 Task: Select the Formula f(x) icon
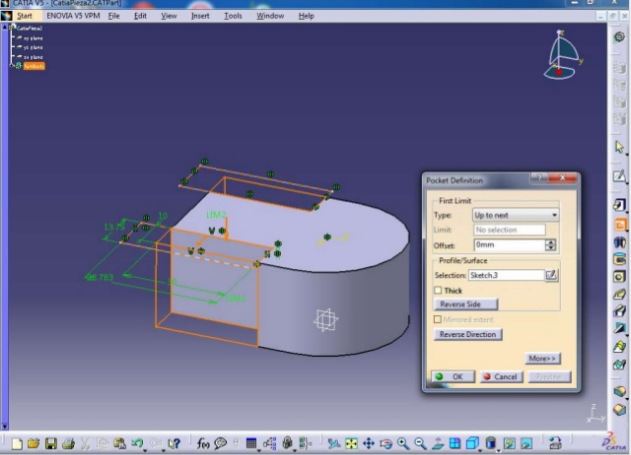tap(203, 443)
